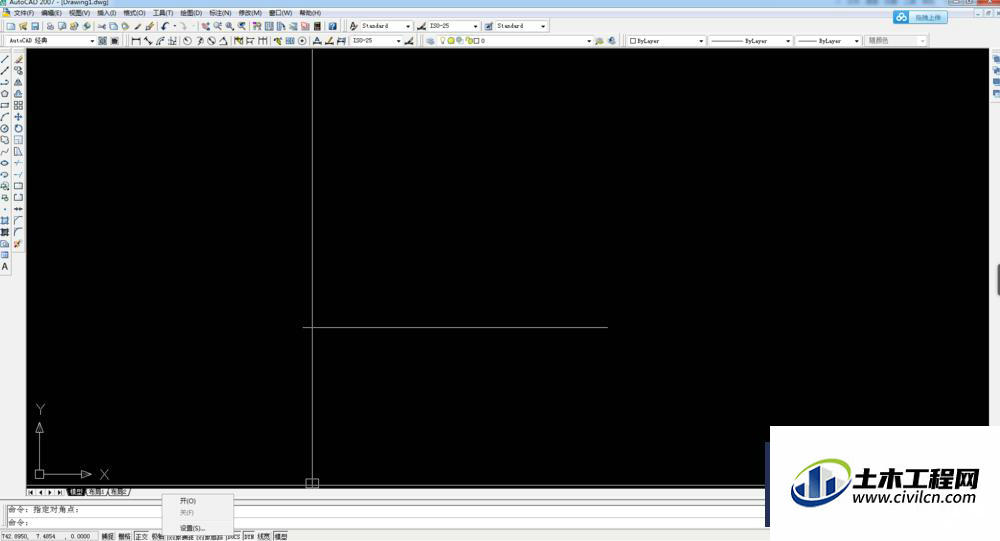Switch to the 模型 model tab
Image resolution: width=1000 pixels, height=541 pixels.
click(x=76, y=492)
